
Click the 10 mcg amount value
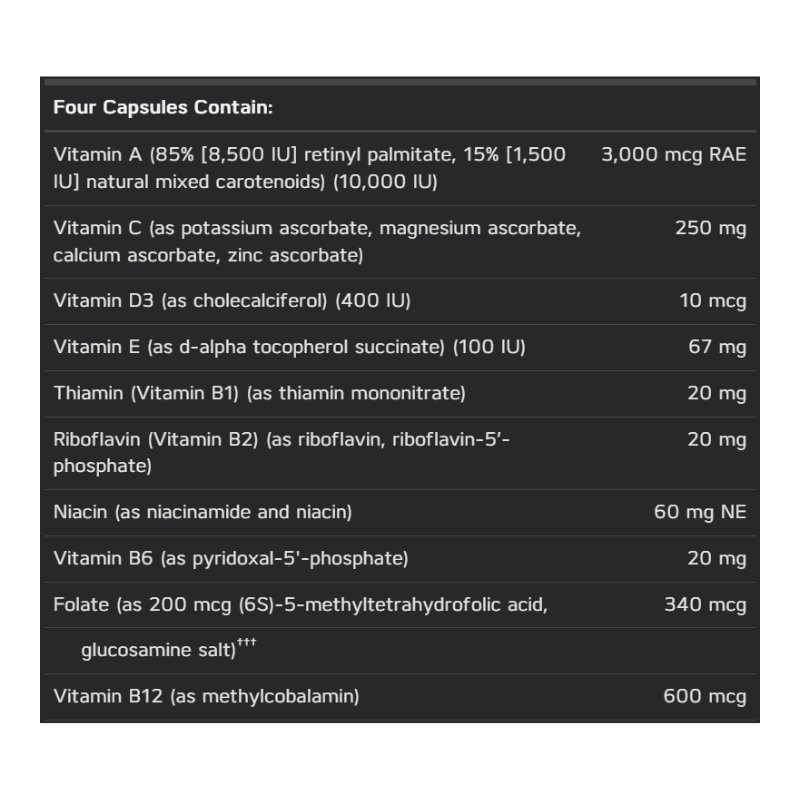[x=713, y=301]
